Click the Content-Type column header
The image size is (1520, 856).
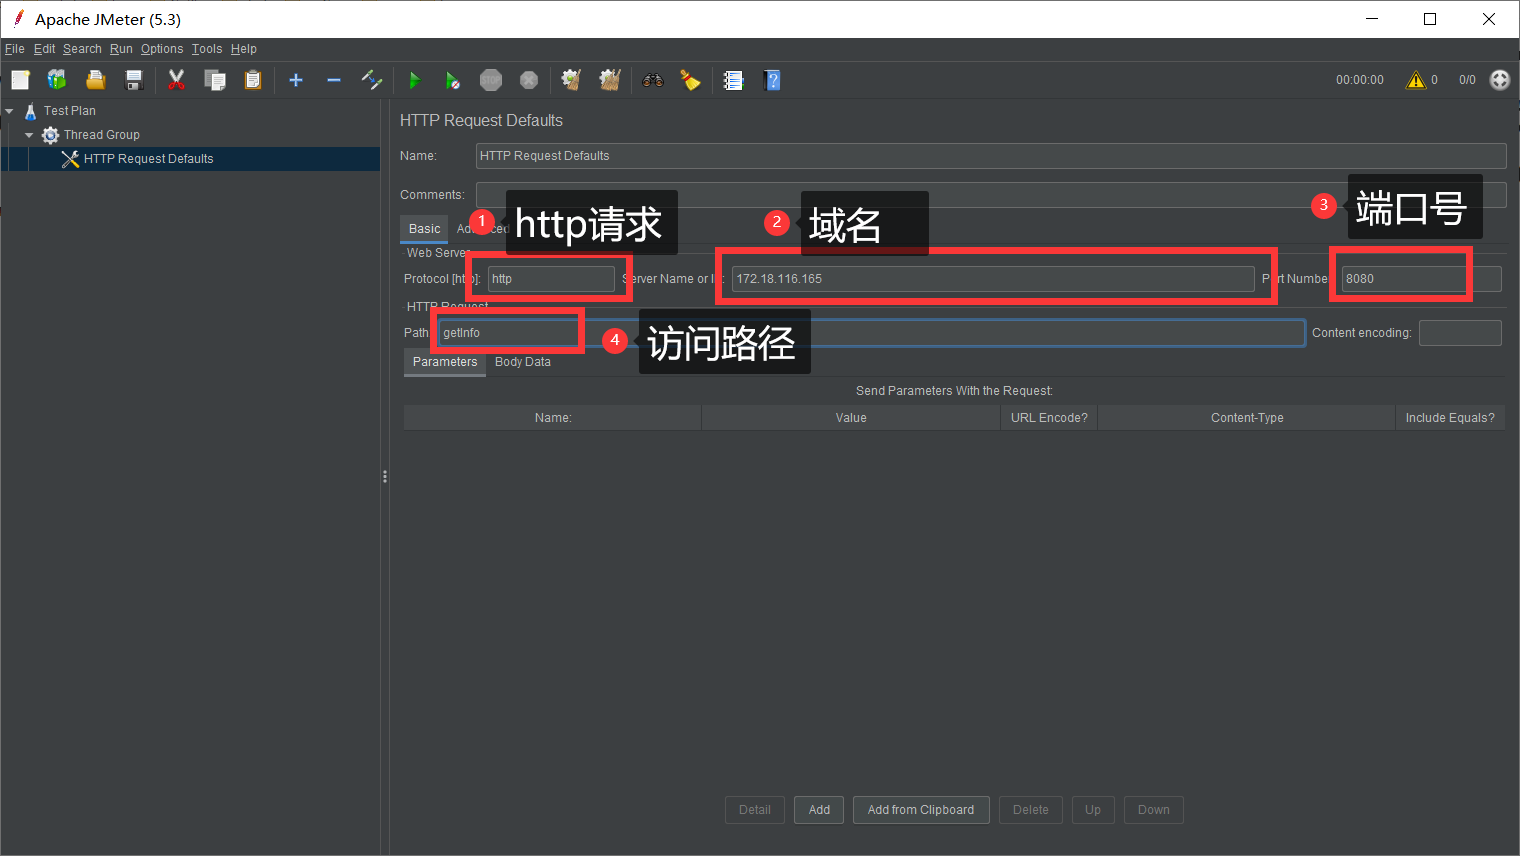point(1247,418)
